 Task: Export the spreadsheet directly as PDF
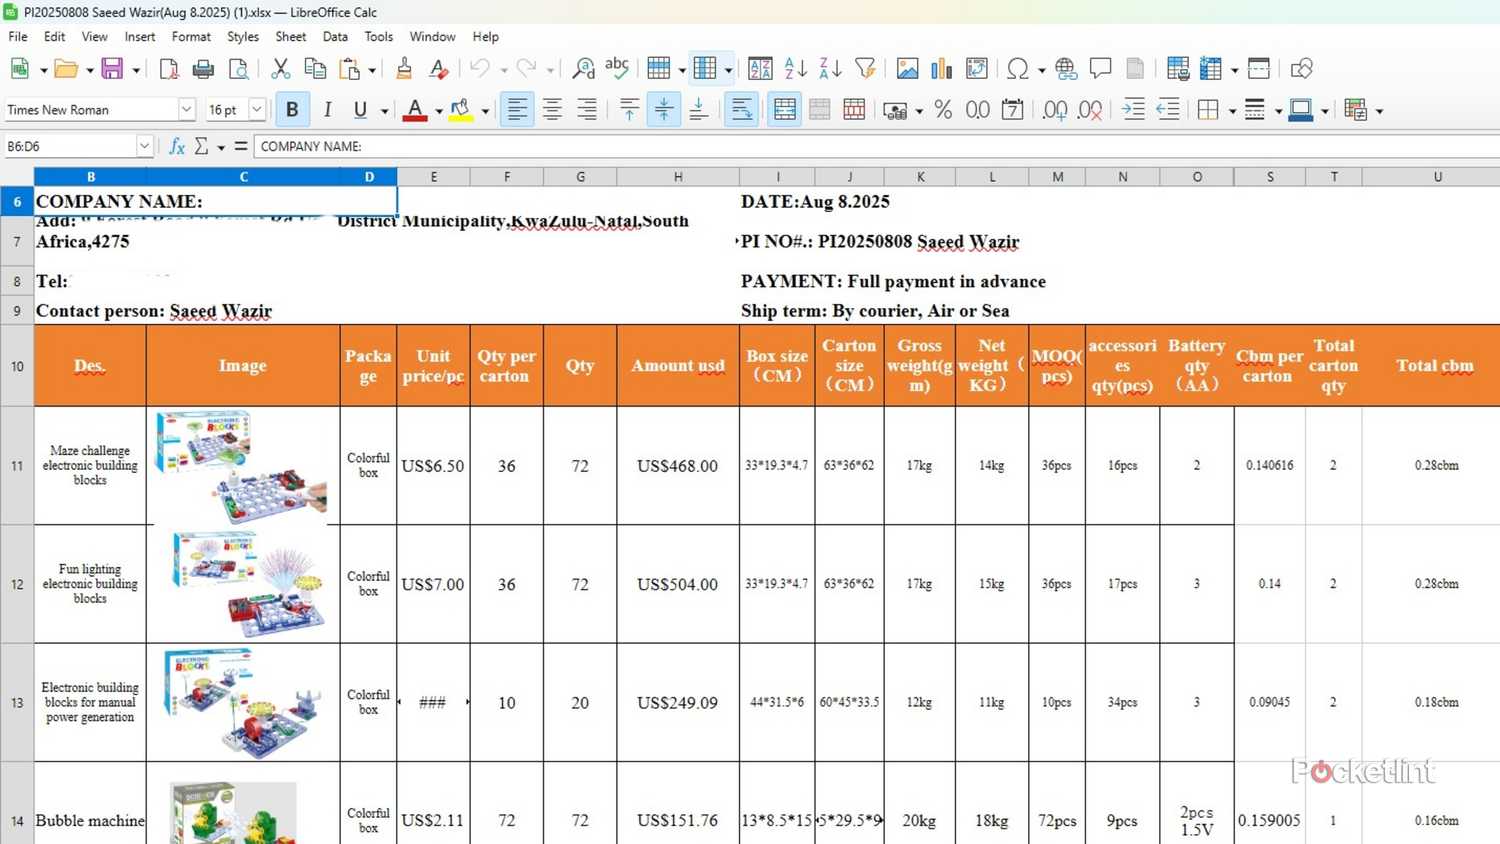[169, 68]
